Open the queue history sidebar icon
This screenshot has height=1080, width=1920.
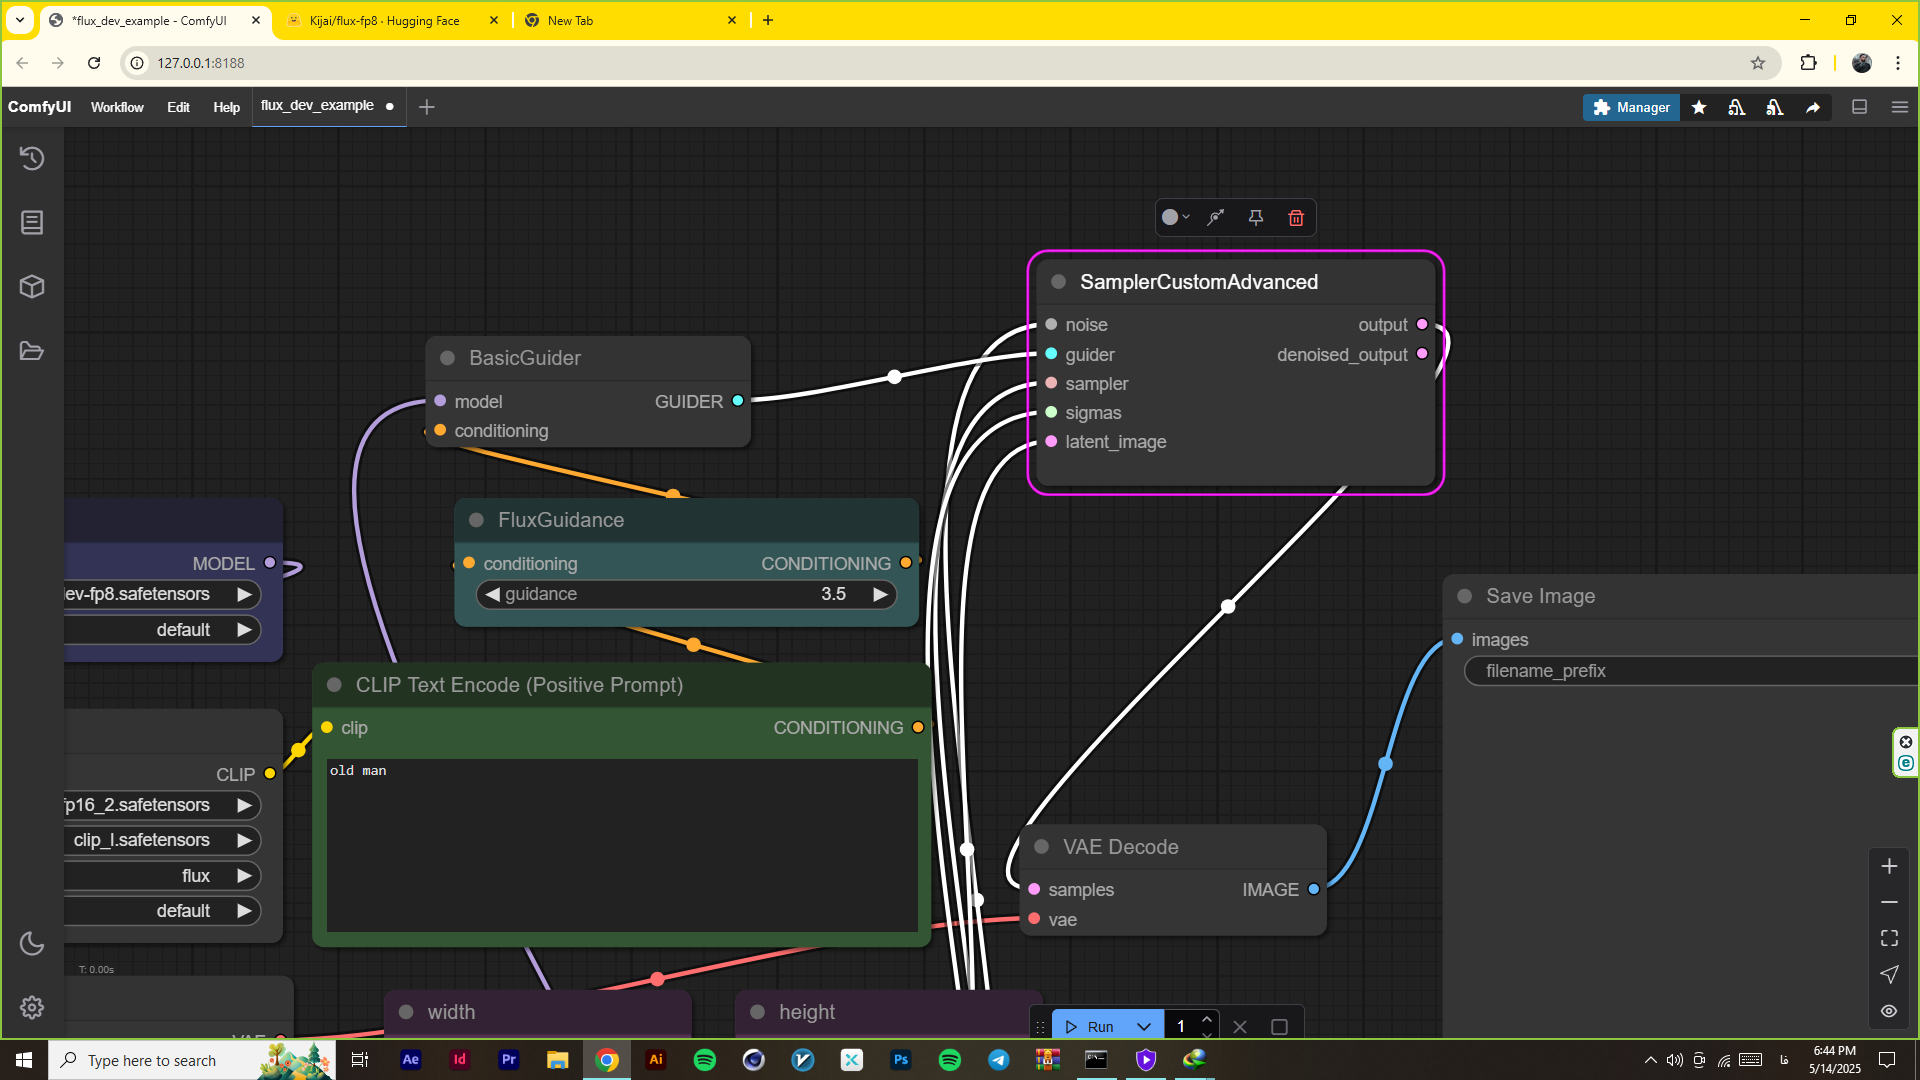[x=32, y=158]
